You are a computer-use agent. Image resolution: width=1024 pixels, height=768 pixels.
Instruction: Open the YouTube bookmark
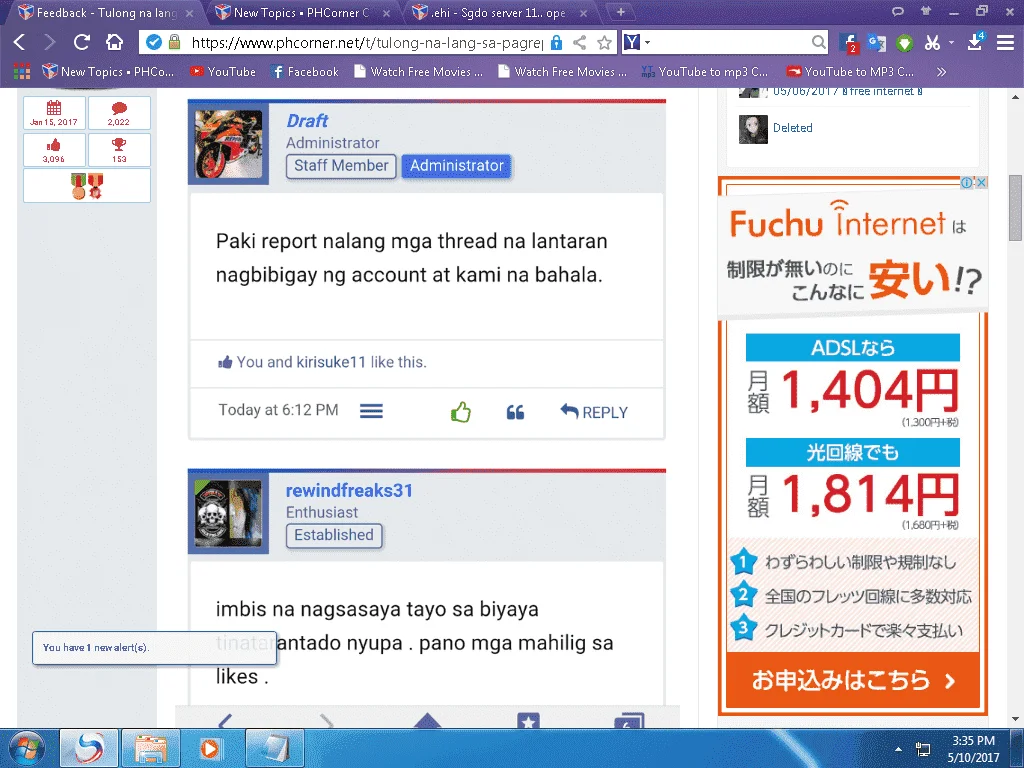click(x=223, y=72)
